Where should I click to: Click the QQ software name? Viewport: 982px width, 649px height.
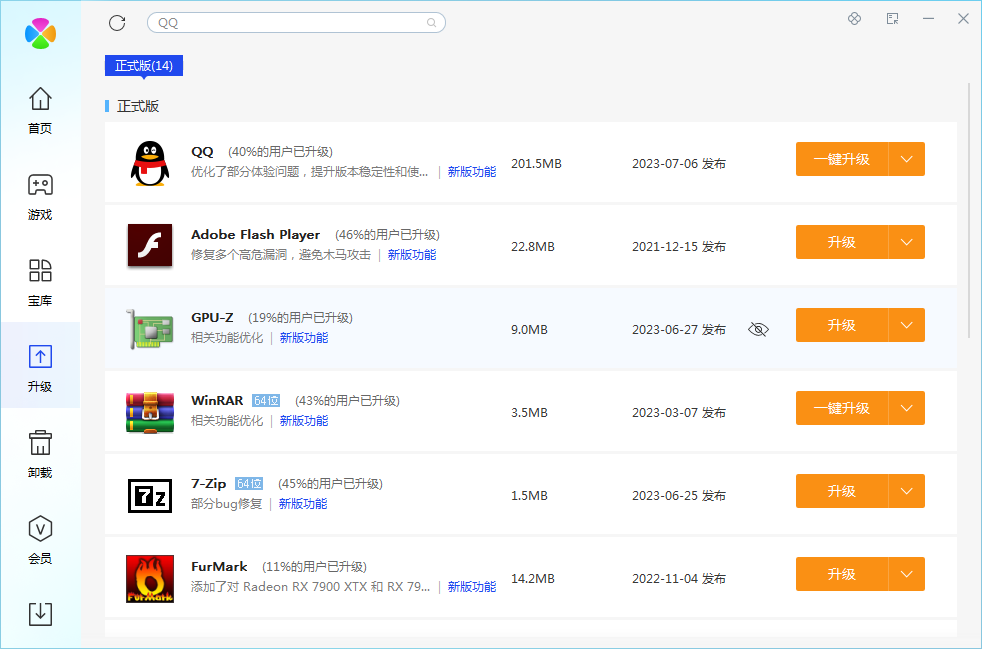(202, 152)
